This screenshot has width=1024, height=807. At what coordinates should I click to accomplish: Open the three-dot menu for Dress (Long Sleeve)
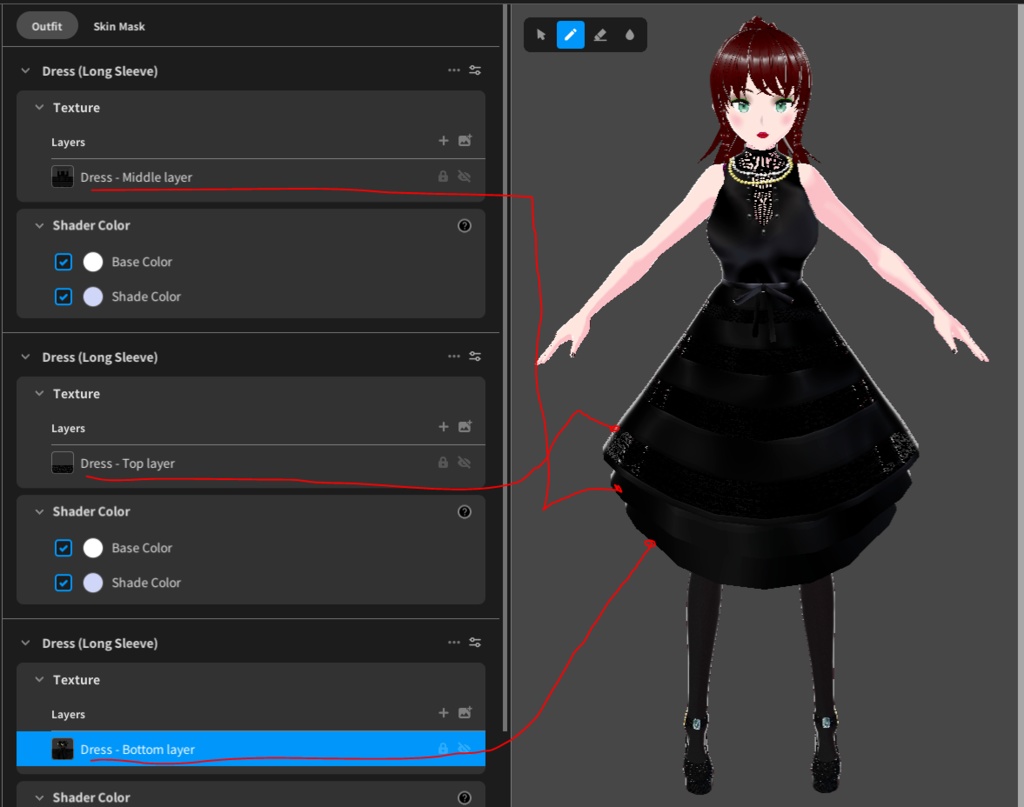454,70
